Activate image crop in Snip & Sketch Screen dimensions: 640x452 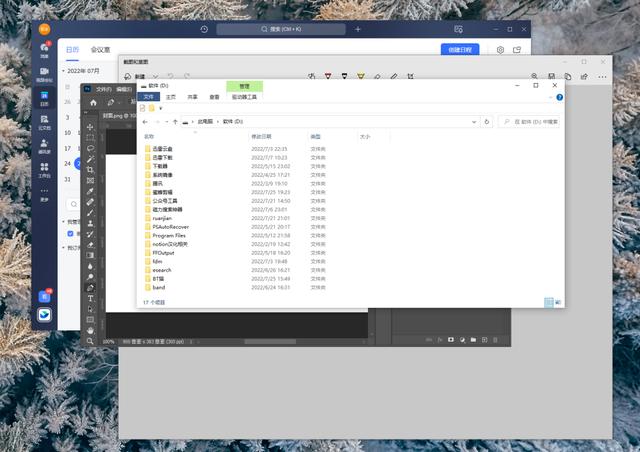(411, 76)
